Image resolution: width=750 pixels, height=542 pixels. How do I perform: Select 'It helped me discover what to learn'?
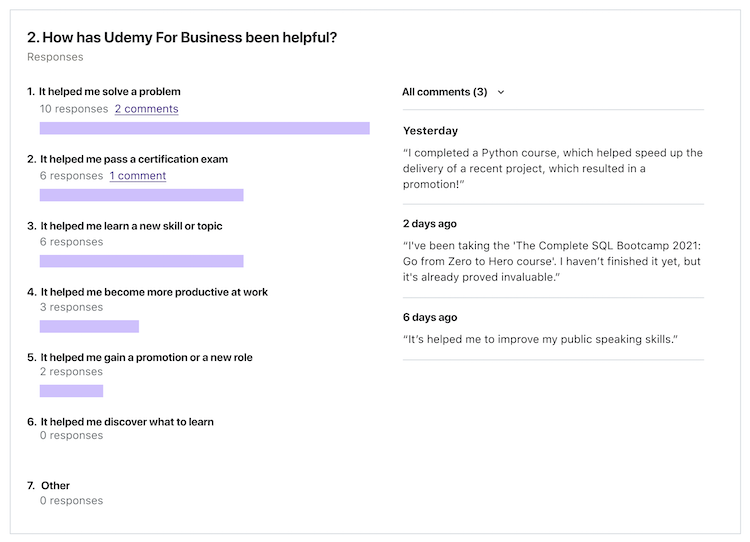(x=127, y=422)
